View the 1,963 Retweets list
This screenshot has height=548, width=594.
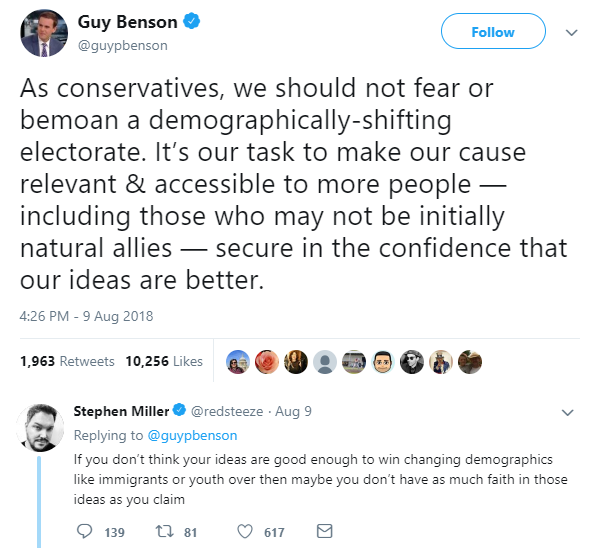pos(67,361)
